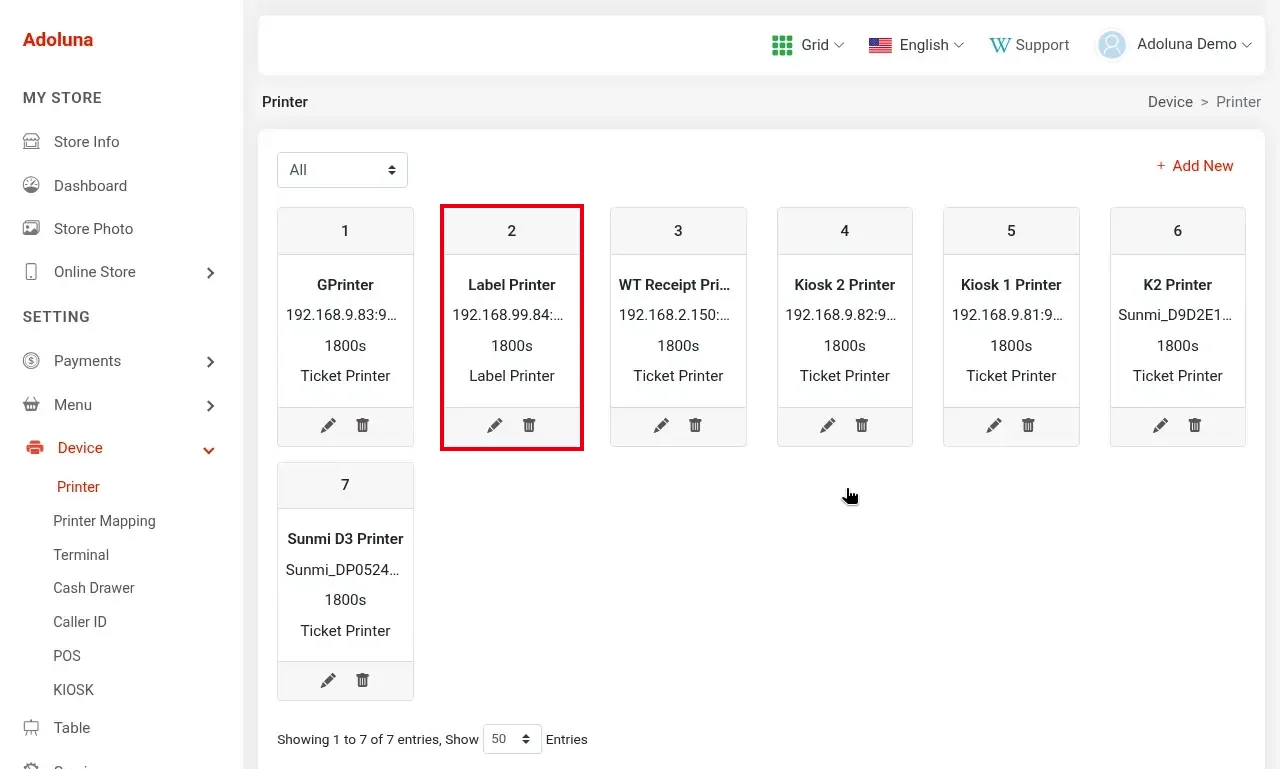Edit the WT Receipt printer card
The height and width of the screenshot is (769, 1280).
click(661, 425)
